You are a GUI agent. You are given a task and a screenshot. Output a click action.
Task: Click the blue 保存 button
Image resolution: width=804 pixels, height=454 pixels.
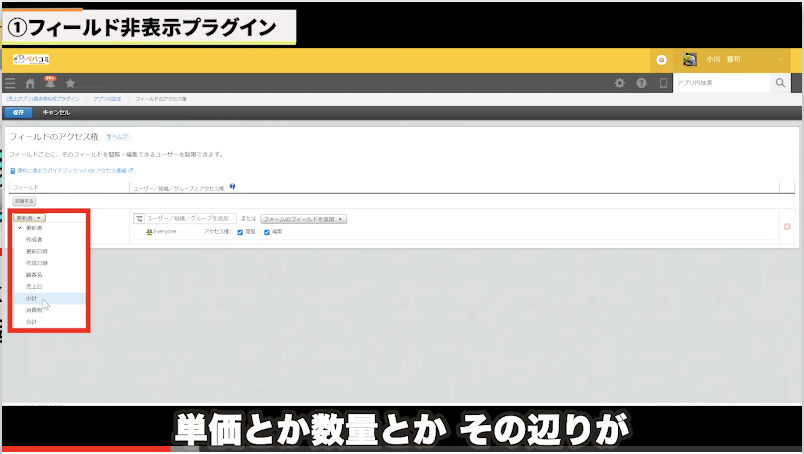(18, 113)
